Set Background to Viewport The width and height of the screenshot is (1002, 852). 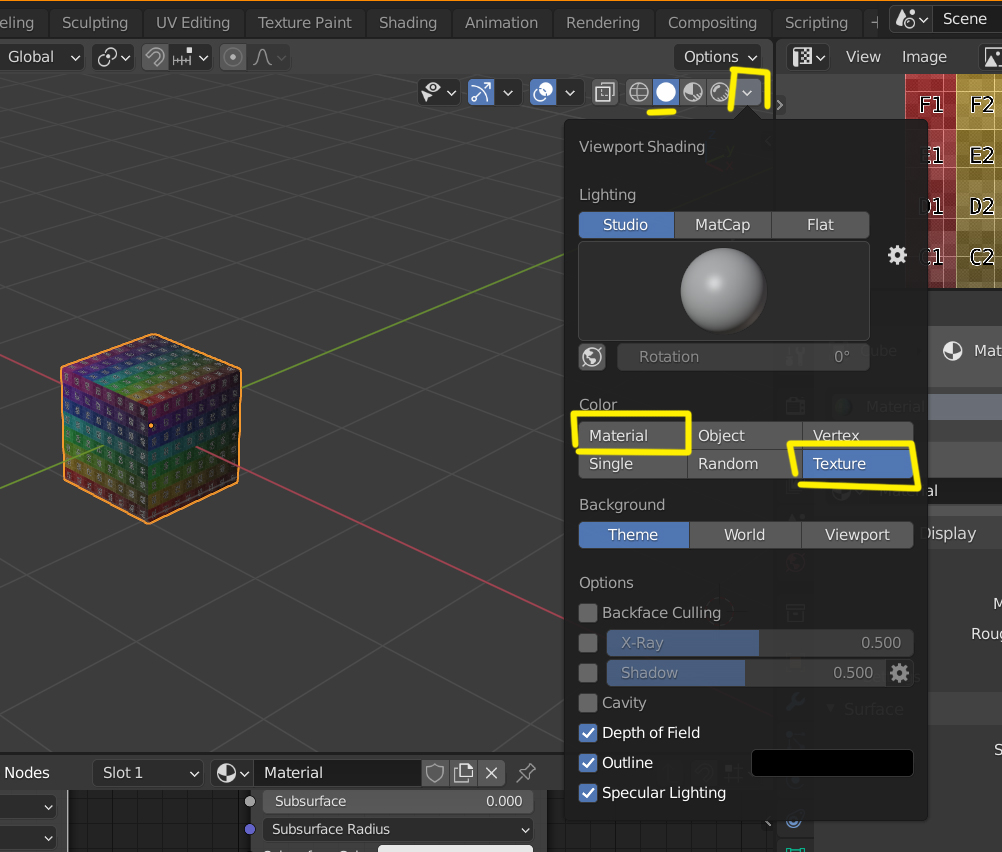tap(858, 535)
